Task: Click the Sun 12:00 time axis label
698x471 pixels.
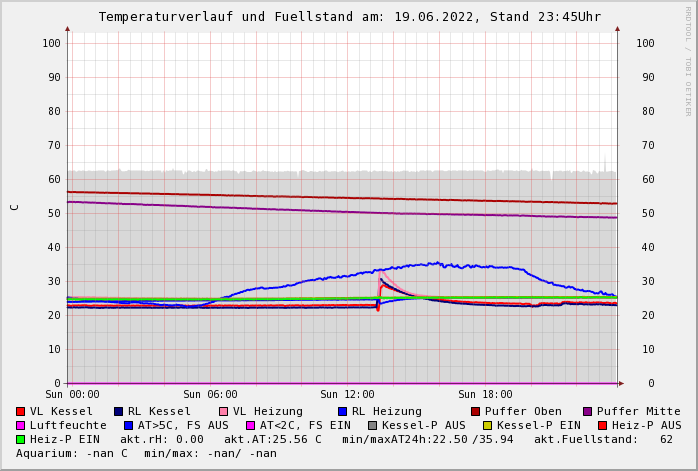Action: [x=347, y=394]
